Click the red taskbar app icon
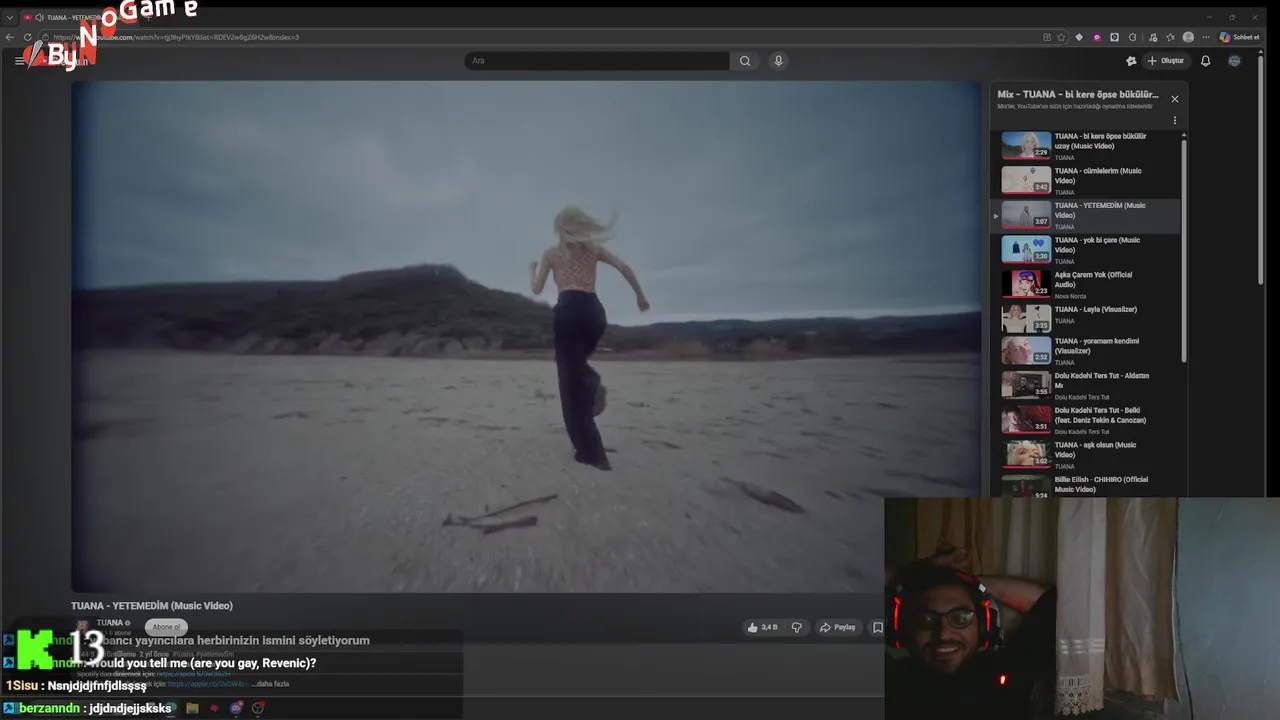The image size is (1280, 720). click(x=214, y=708)
